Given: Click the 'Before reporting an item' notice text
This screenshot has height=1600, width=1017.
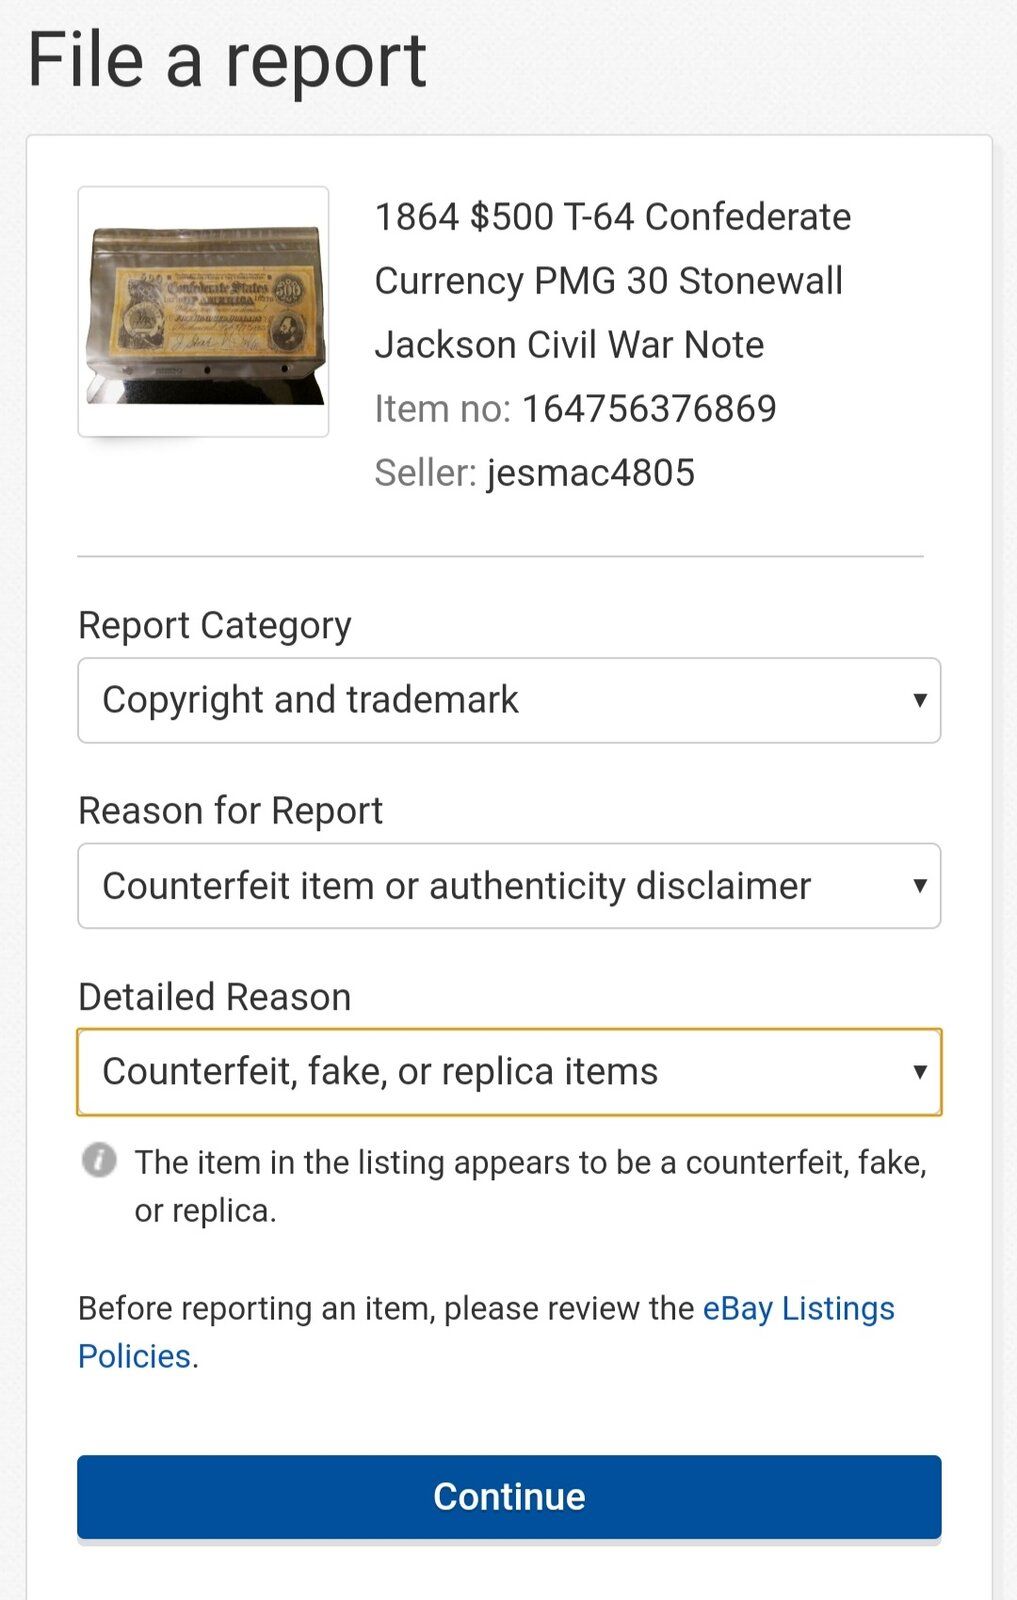Looking at the screenshot, I should tap(387, 1308).
